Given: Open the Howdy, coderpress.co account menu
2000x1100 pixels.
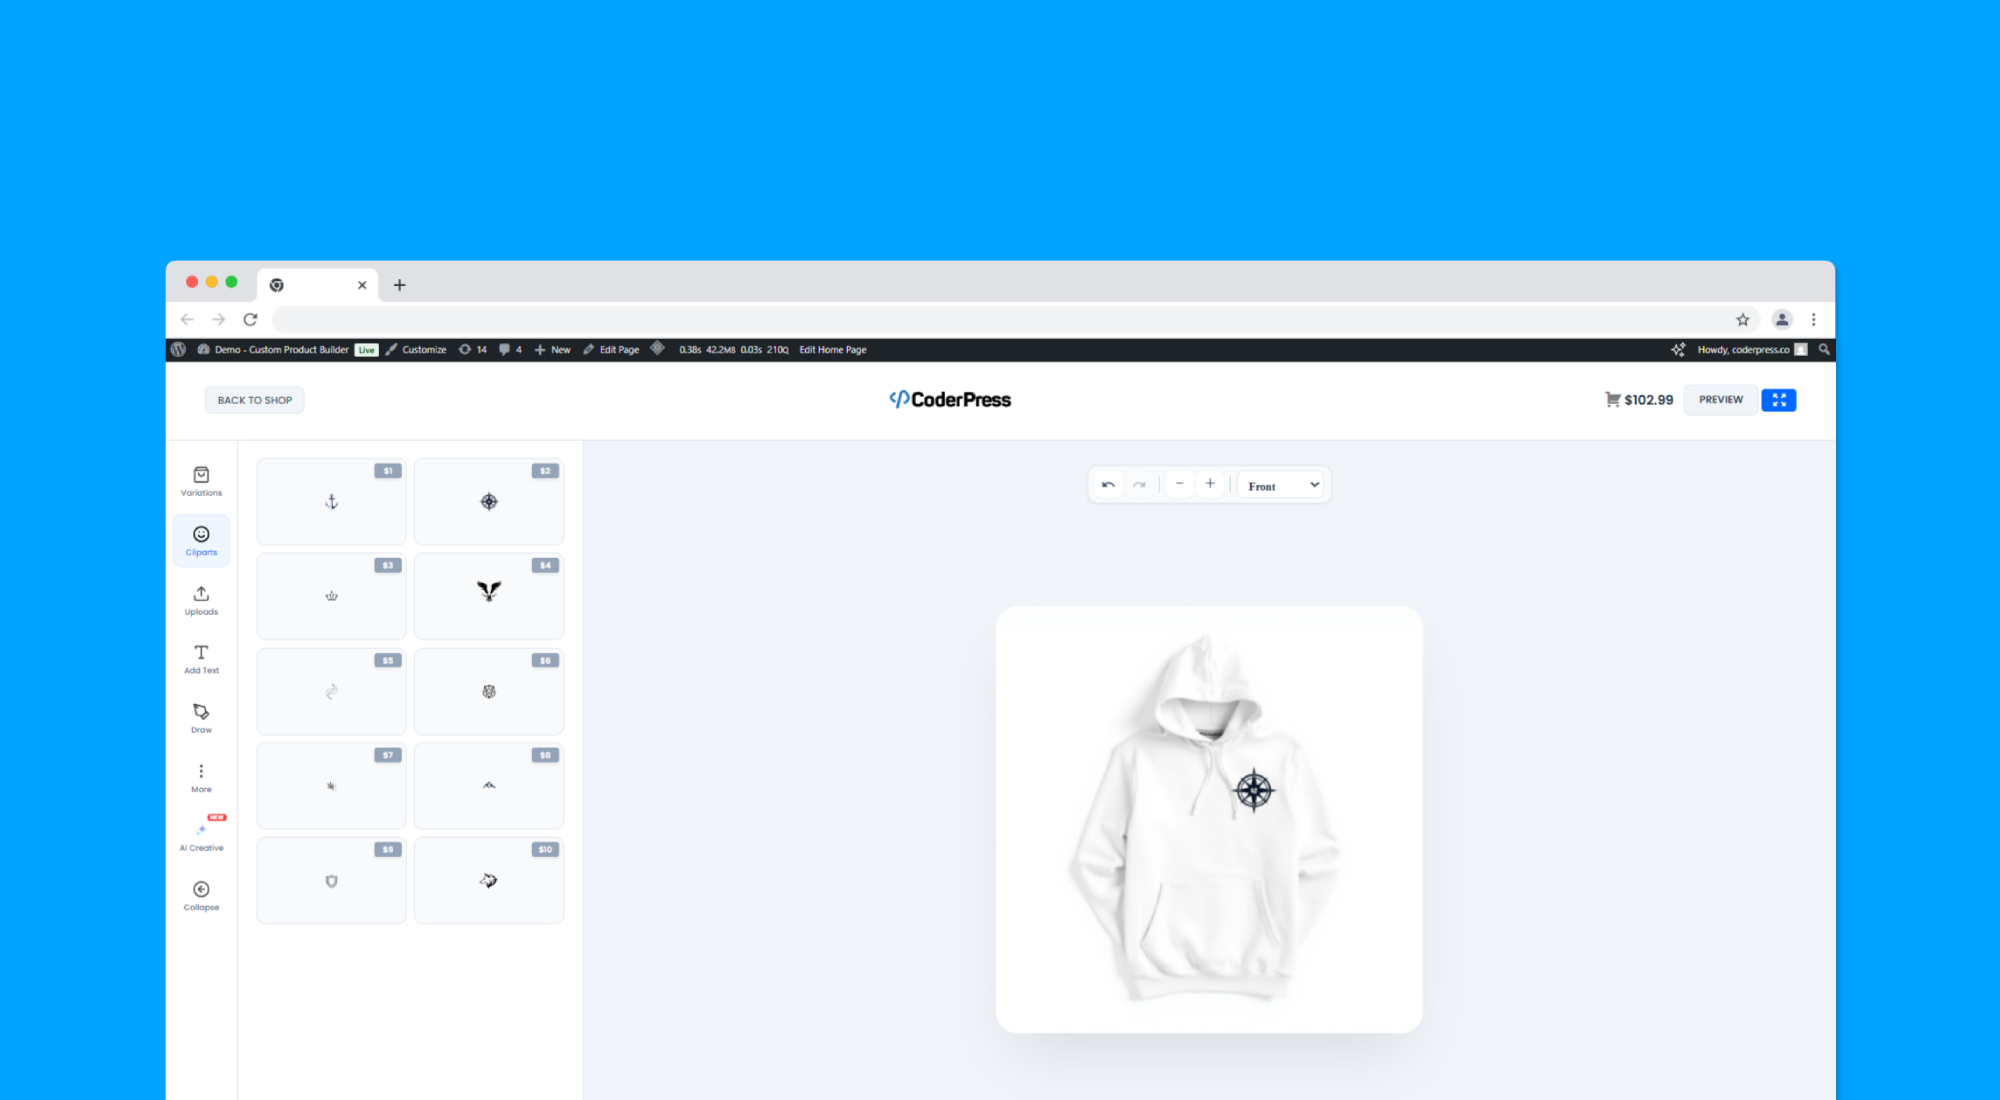Looking at the screenshot, I should (1752, 349).
